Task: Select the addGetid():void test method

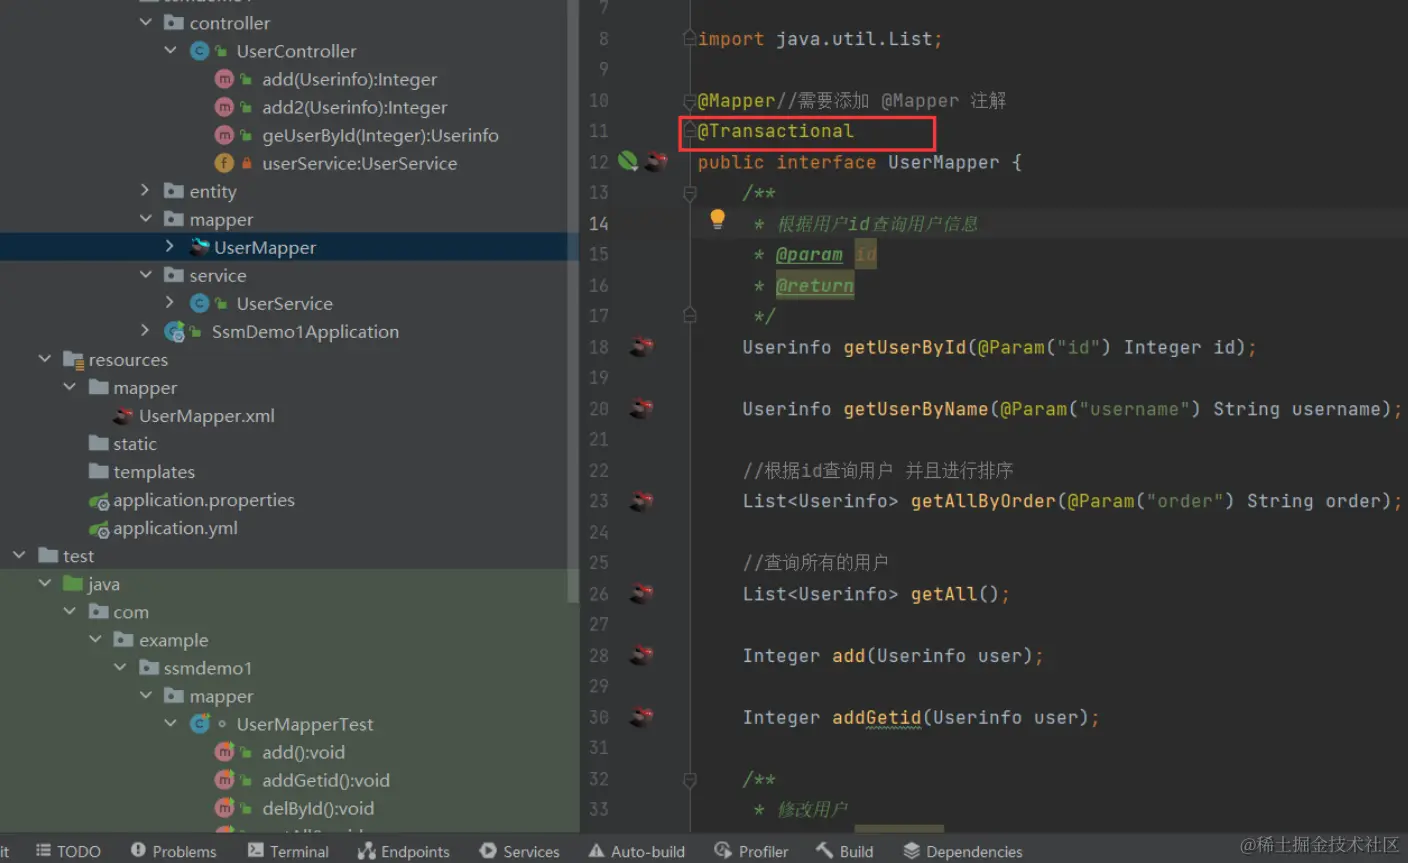Action: (x=326, y=780)
